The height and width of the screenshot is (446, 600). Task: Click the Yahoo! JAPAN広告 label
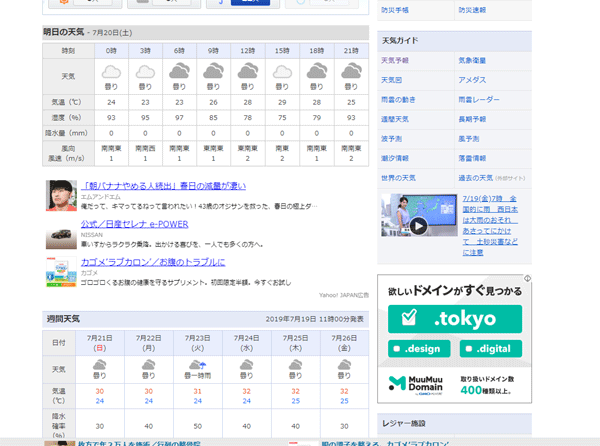[x=344, y=295]
